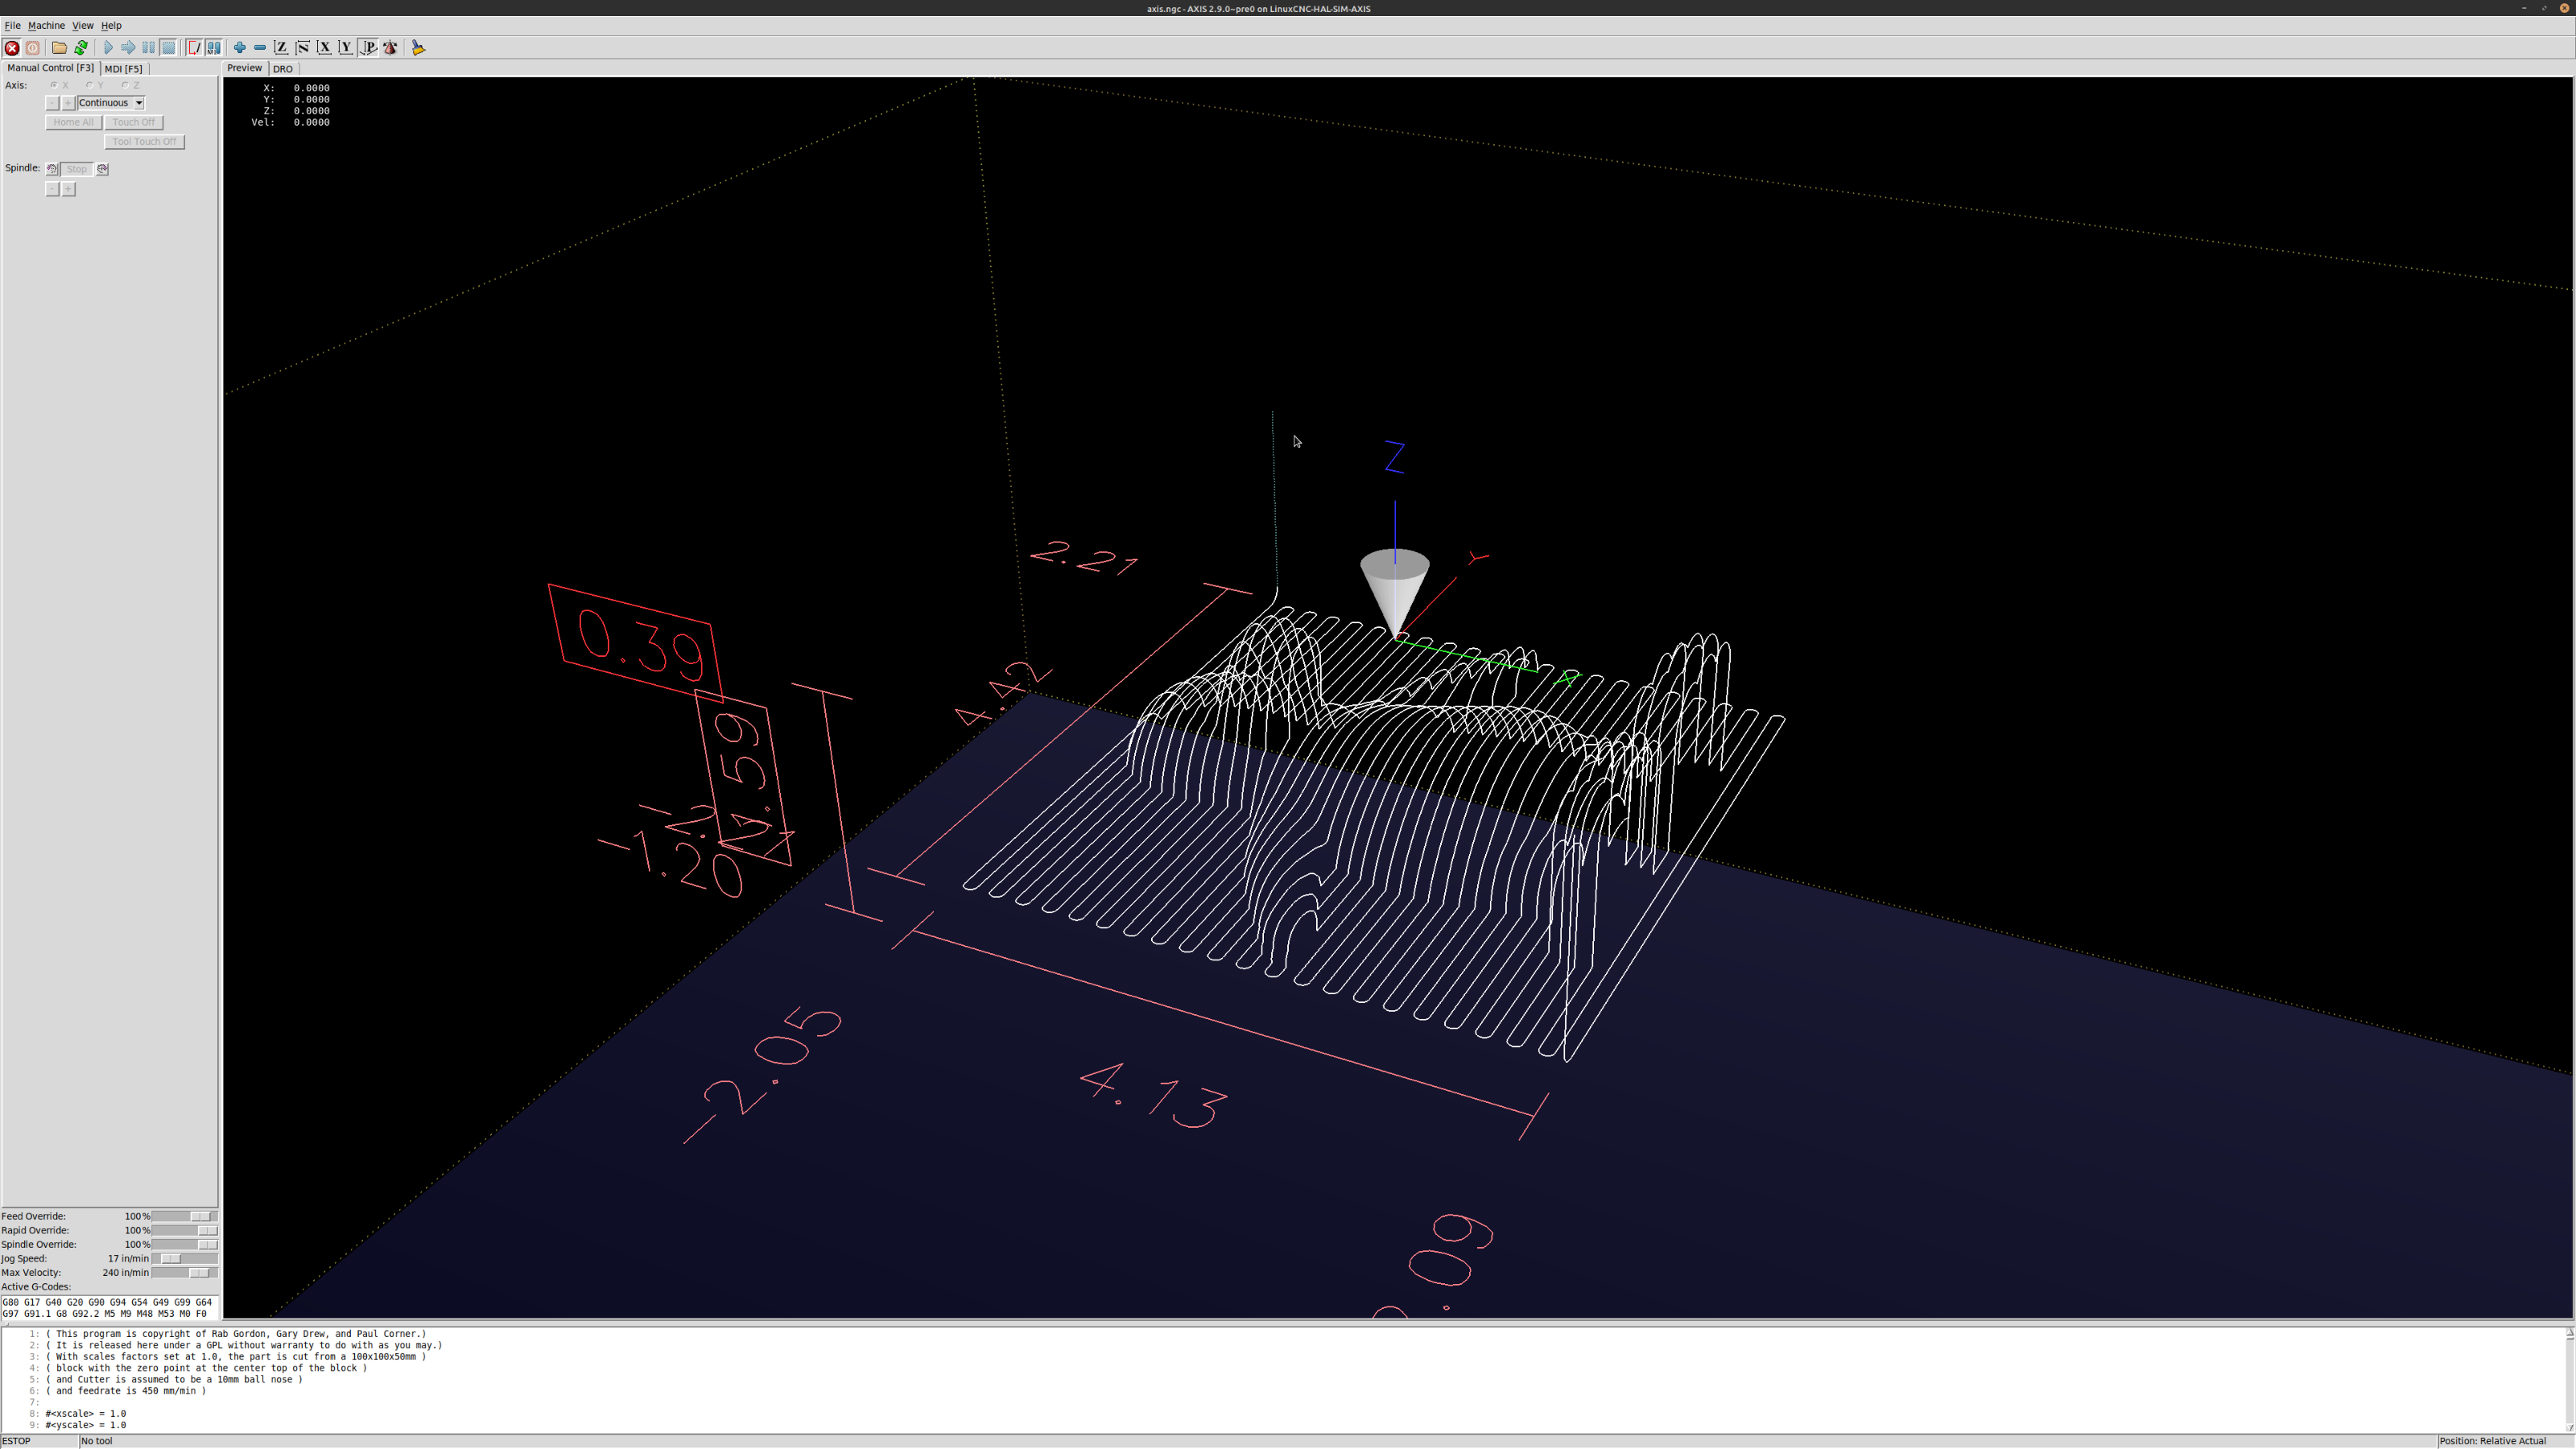Switch to front view Y icon
Screen dimensions: 2576x1449
345,47
